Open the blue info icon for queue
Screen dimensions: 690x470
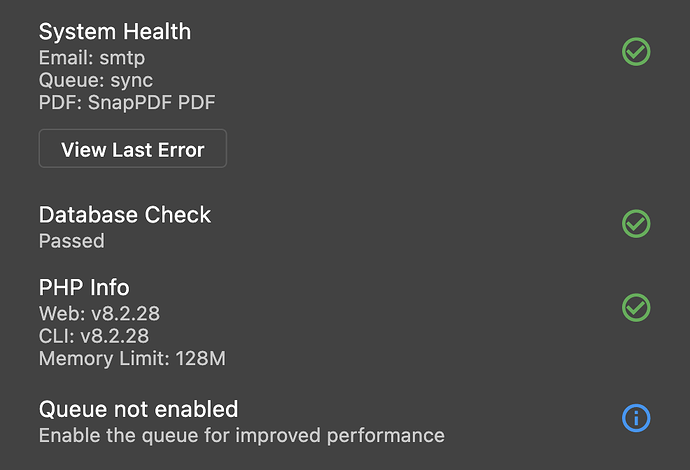click(636, 418)
